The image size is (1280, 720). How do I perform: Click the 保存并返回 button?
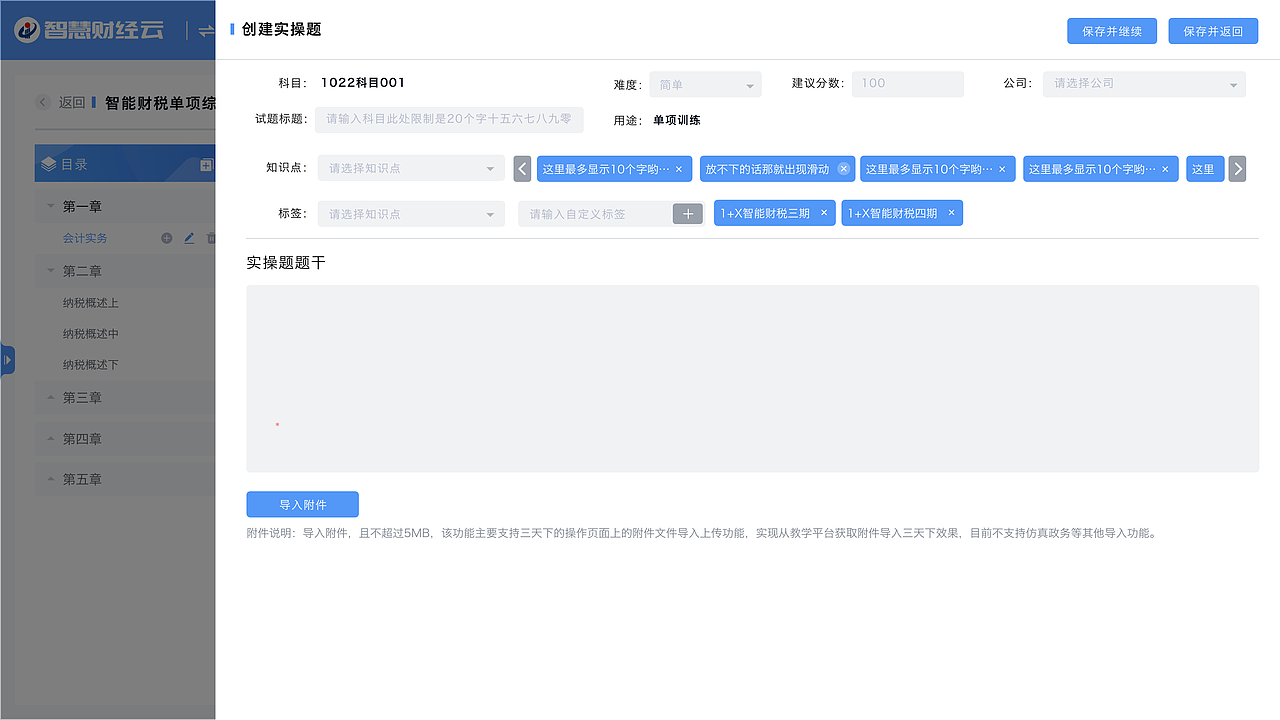1213,30
